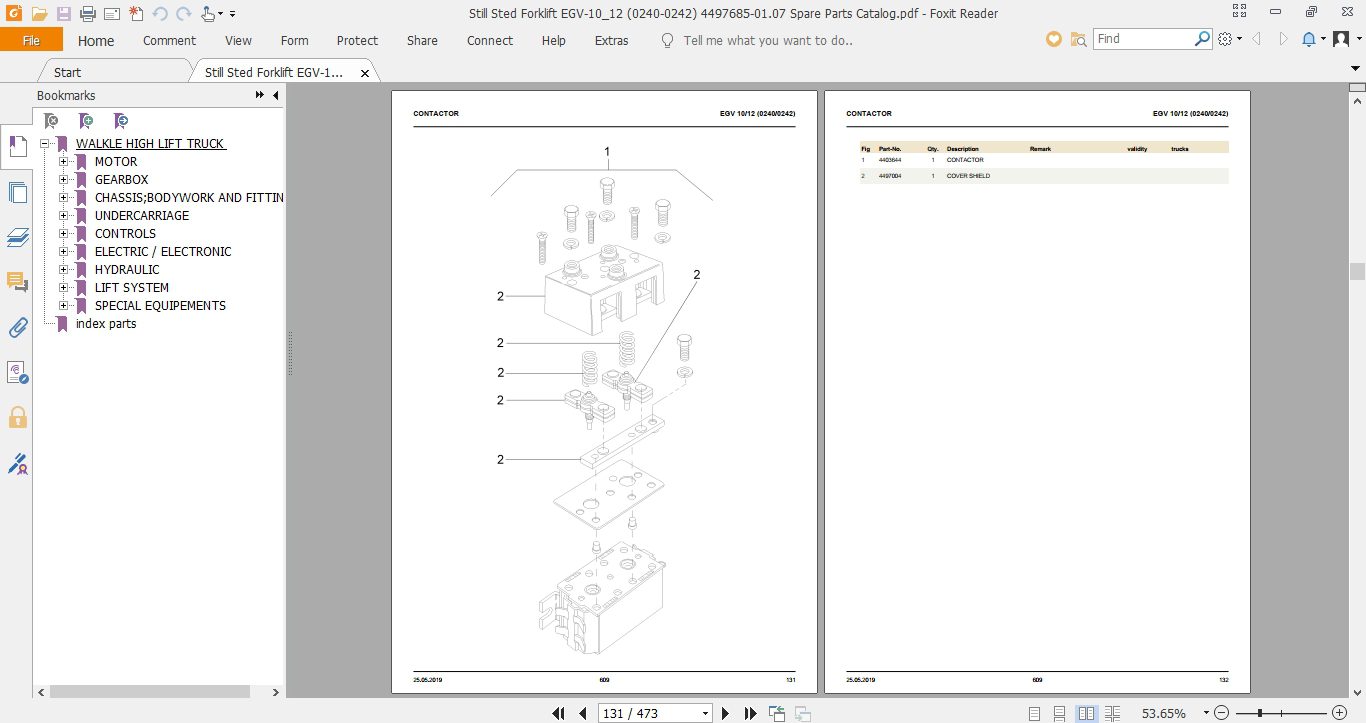Toggle facing two-page view mode
This screenshot has width=1366, height=723.
[1086, 713]
